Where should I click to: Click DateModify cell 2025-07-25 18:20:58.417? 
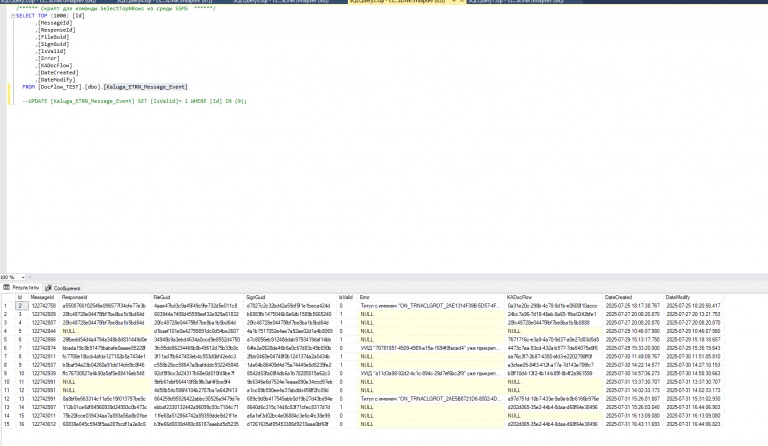coord(694,305)
